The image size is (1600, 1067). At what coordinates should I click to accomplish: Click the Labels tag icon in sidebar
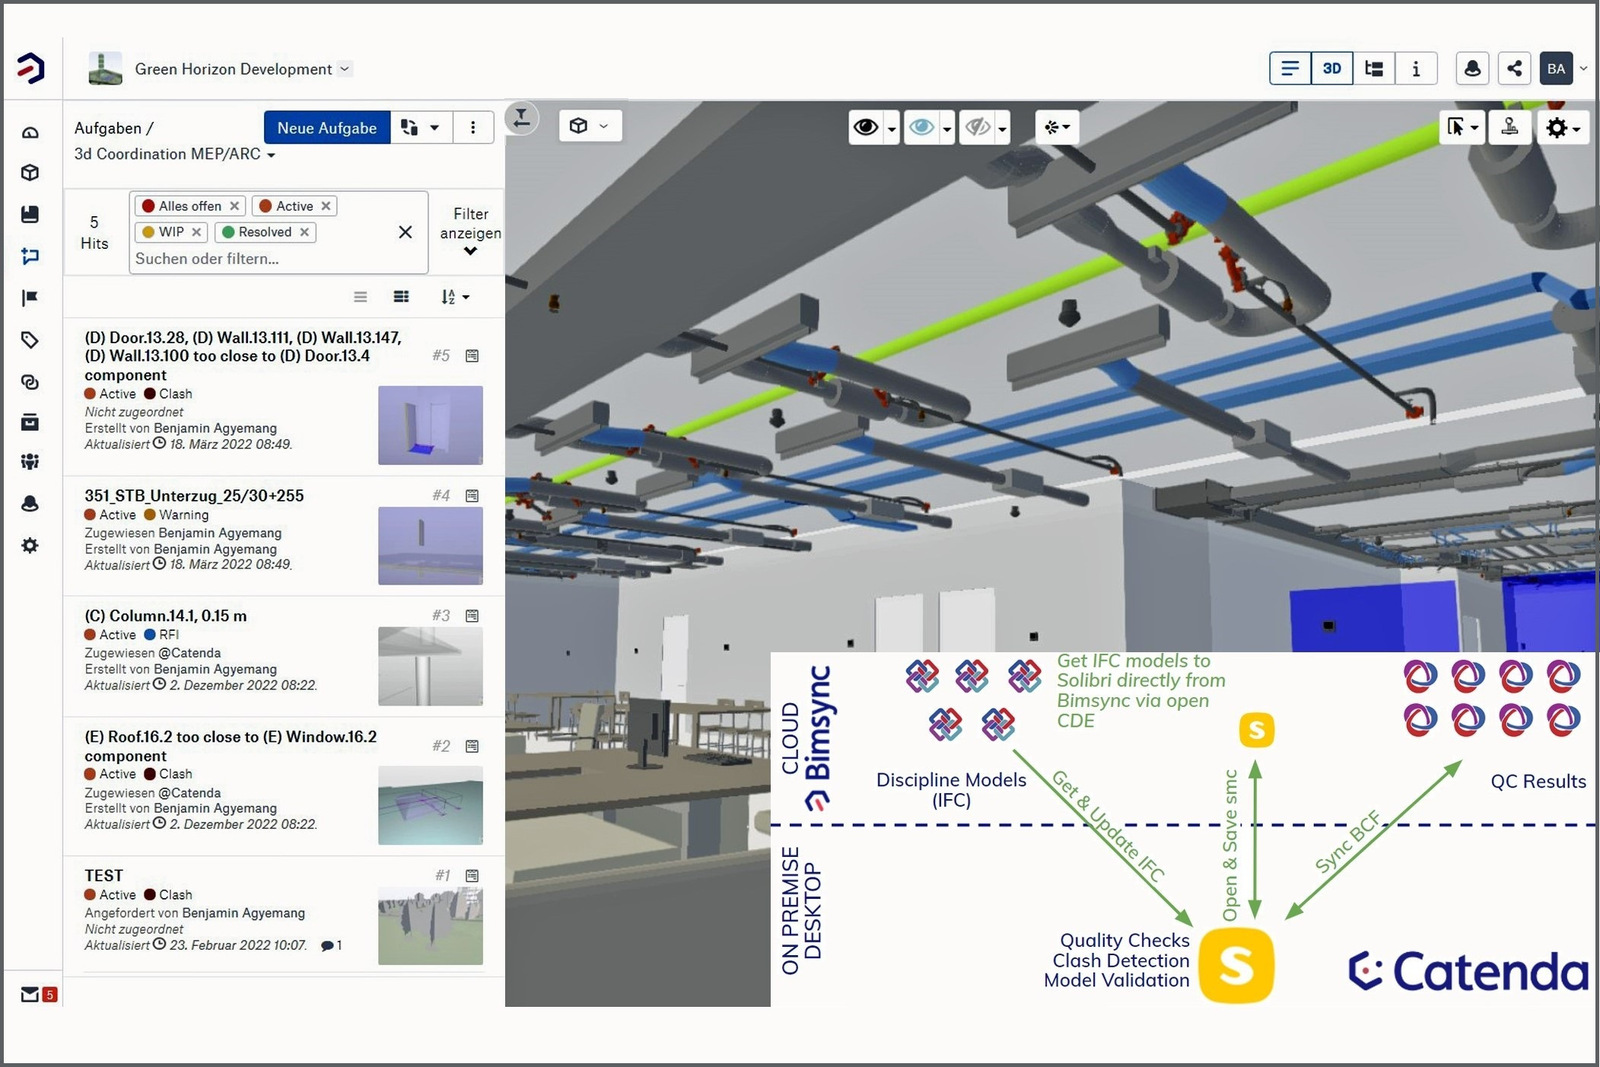(30, 340)
